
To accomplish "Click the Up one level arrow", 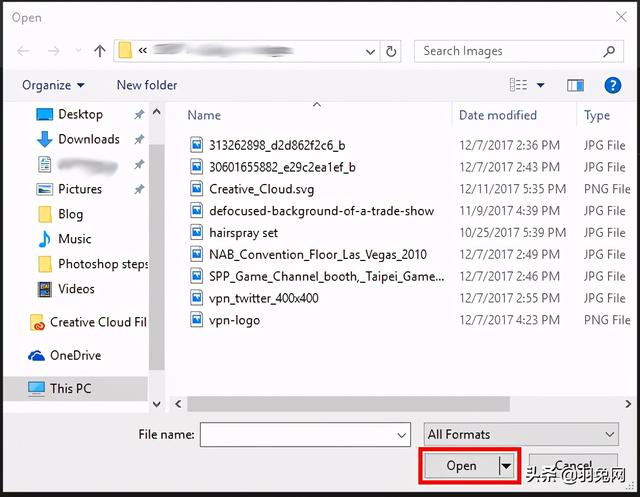I will pos(100,51).
